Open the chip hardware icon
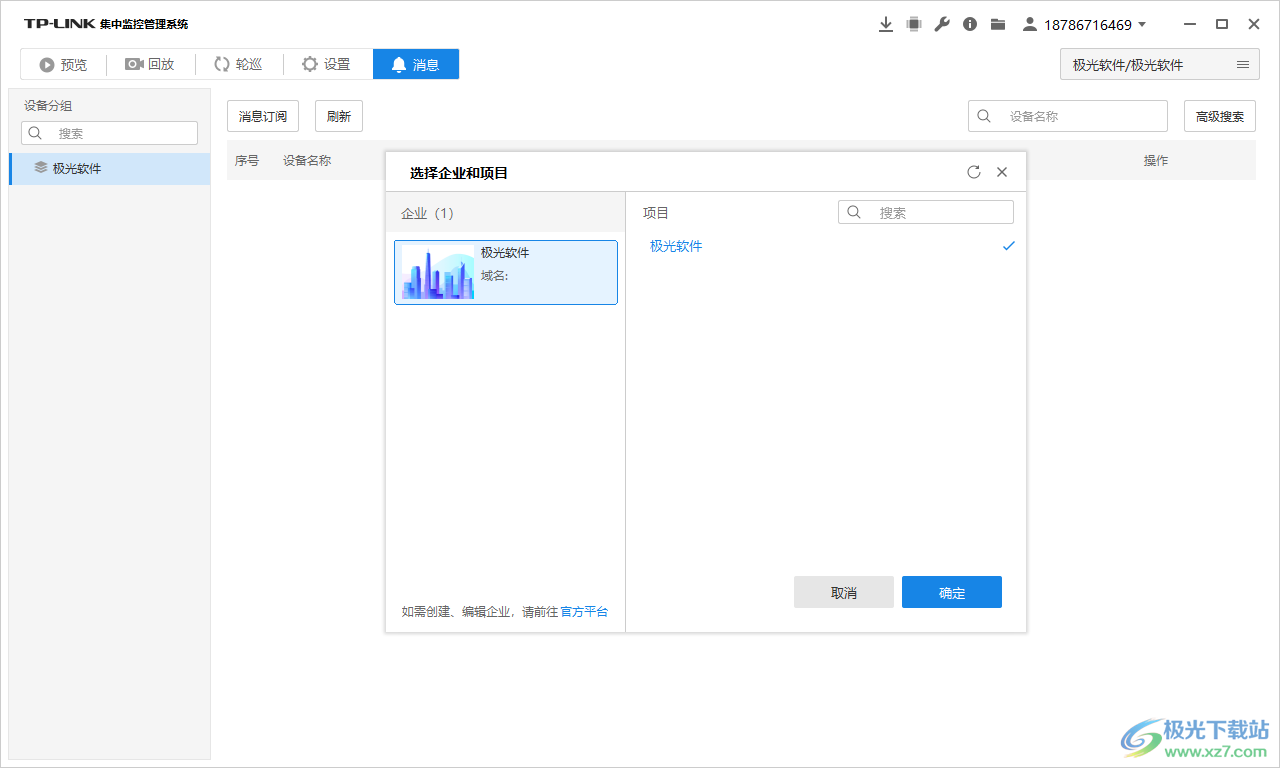 [913, 24]
